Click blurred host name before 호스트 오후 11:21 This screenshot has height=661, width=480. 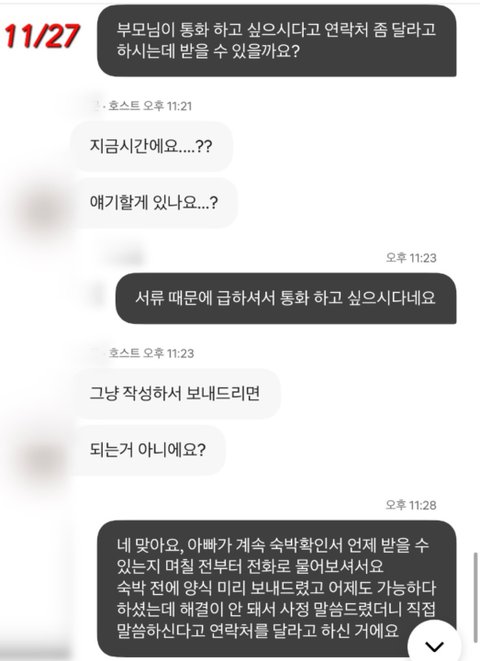click(96, 104)
